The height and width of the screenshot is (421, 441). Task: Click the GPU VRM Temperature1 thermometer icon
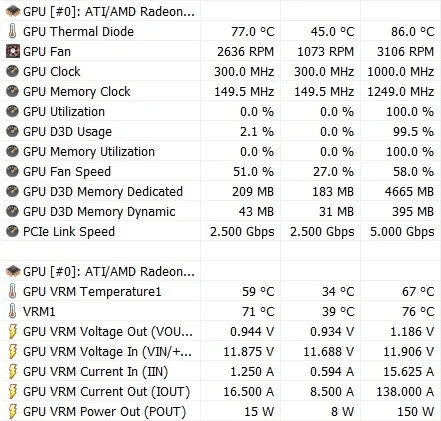click(x=13, y=291)
